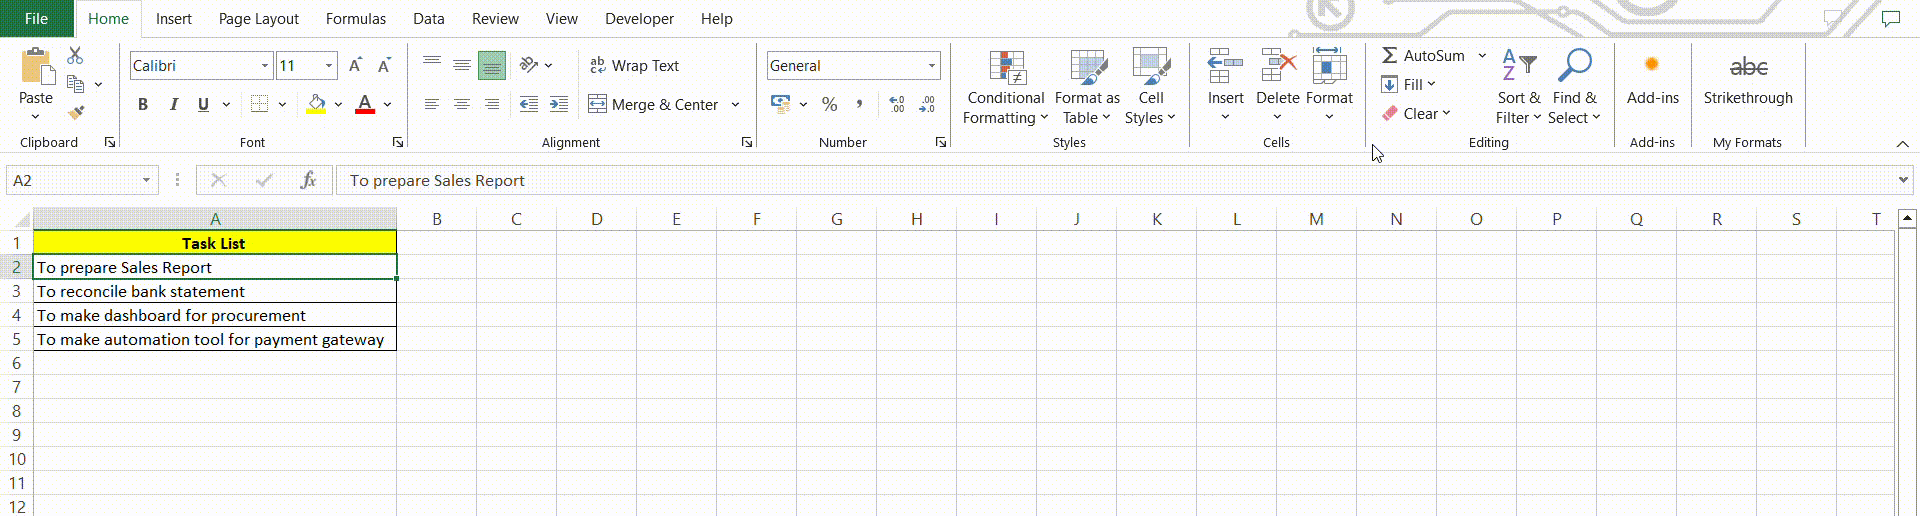Image resolution: width=1920 pixels, height=516 pixels.
Task: Open the Cell Styles gallery
Action: point(1150,88)
